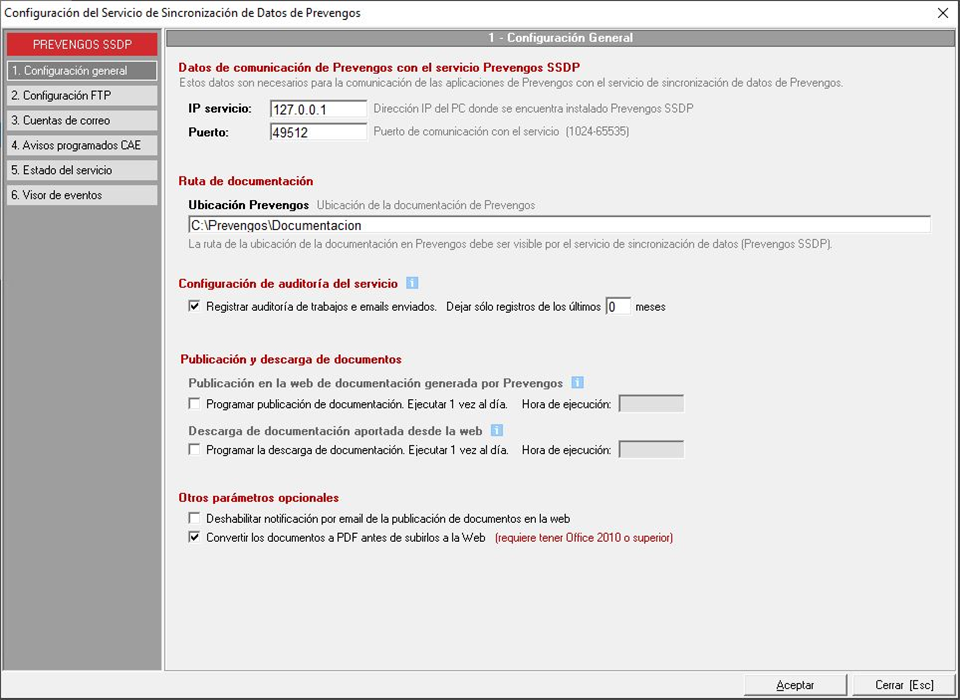Image resolution: width=960 pixels, height=700 pixels.
Task: Click the IP servicio input field
Action: click(x=319, y=108)
